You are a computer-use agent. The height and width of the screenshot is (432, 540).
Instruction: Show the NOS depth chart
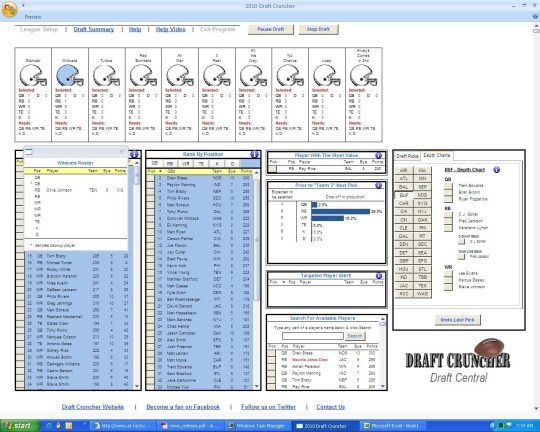[x=422, y=195]
